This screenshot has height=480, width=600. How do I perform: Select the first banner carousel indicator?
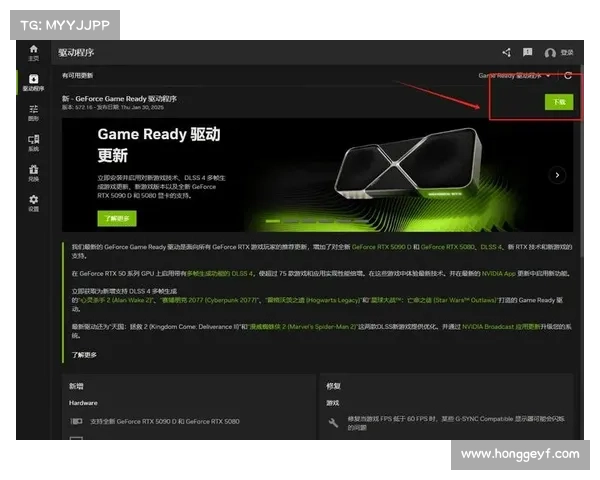coord(273,221)
